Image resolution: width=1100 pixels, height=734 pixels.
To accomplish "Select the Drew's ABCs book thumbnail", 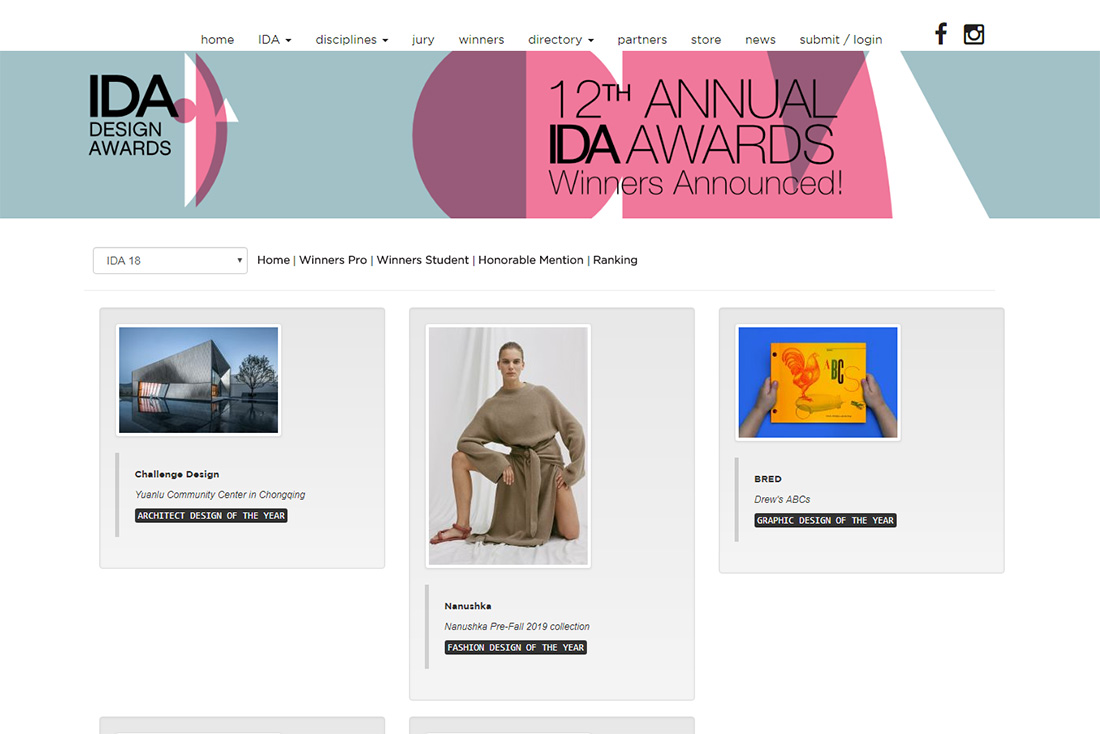I will click(818, 382).
